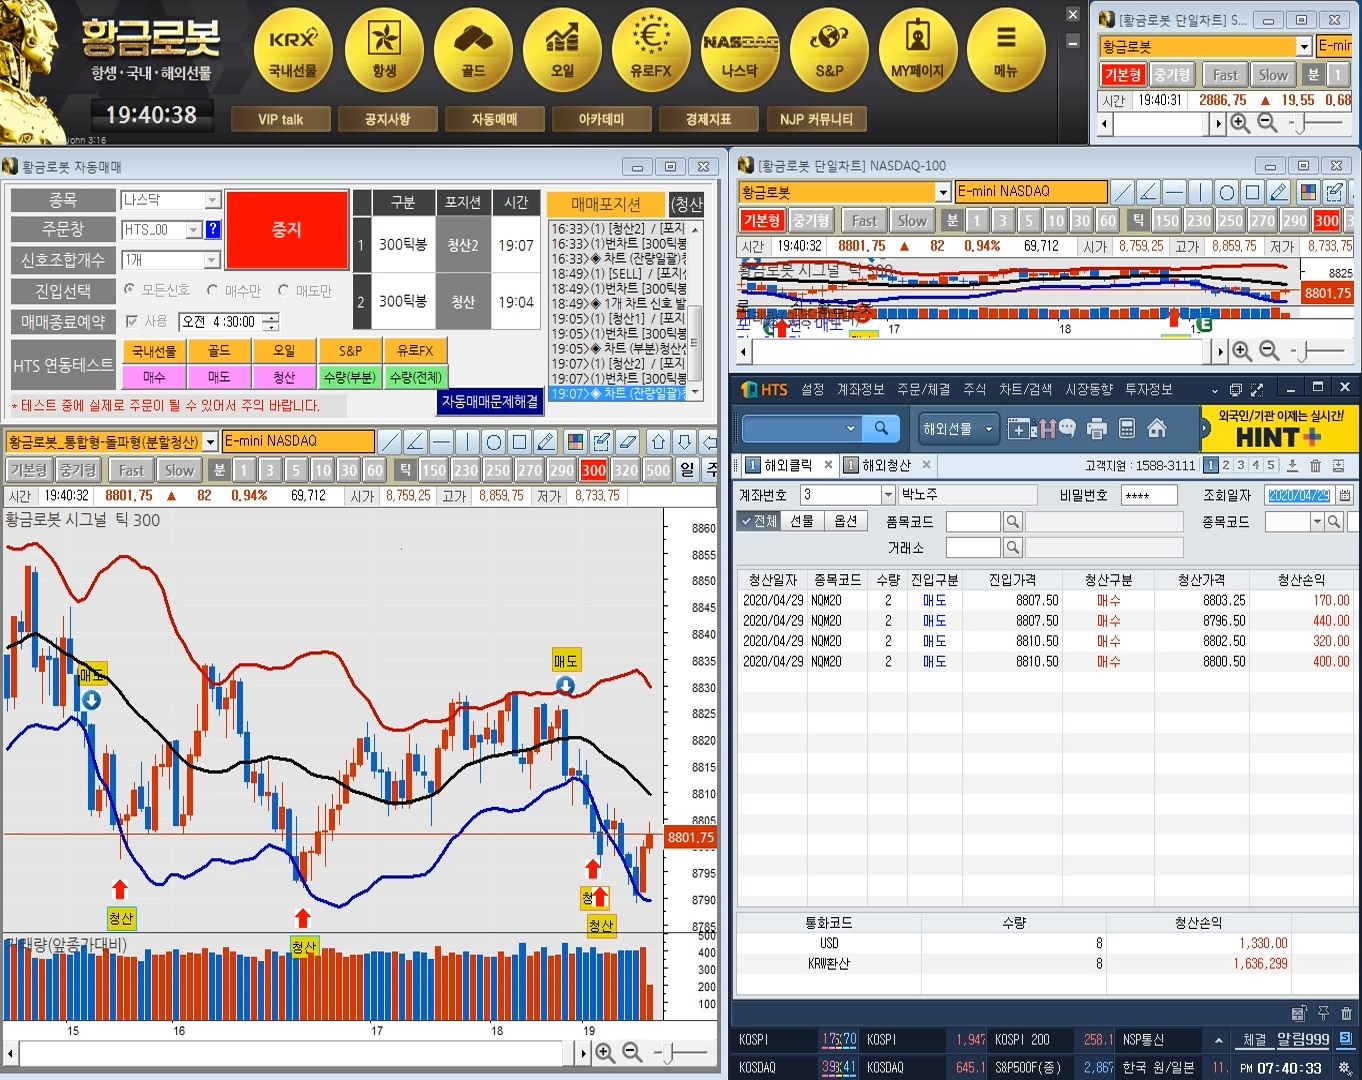Click 경제지표 button in top bar
Image resolution: width=1362 pixels, height=1080 pixels.
[708, 119]
